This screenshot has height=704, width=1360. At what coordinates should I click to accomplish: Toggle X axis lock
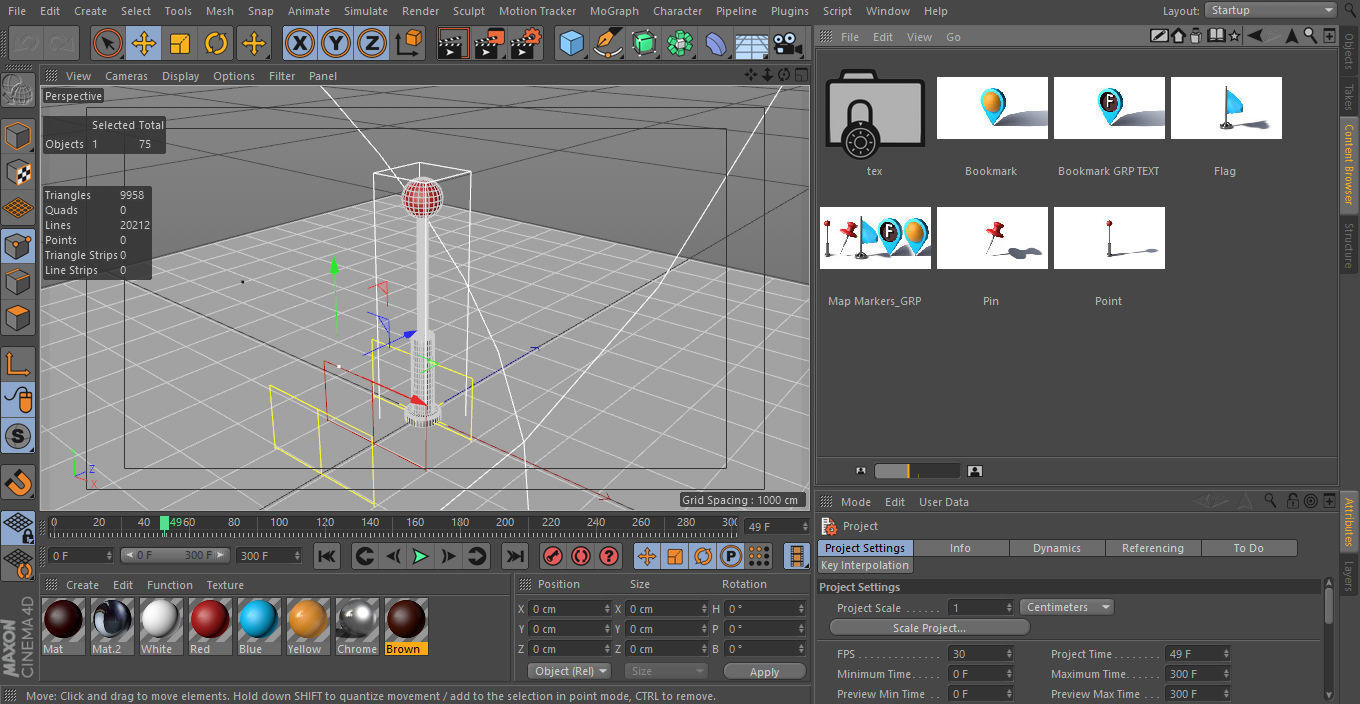(x=300, y=43)
